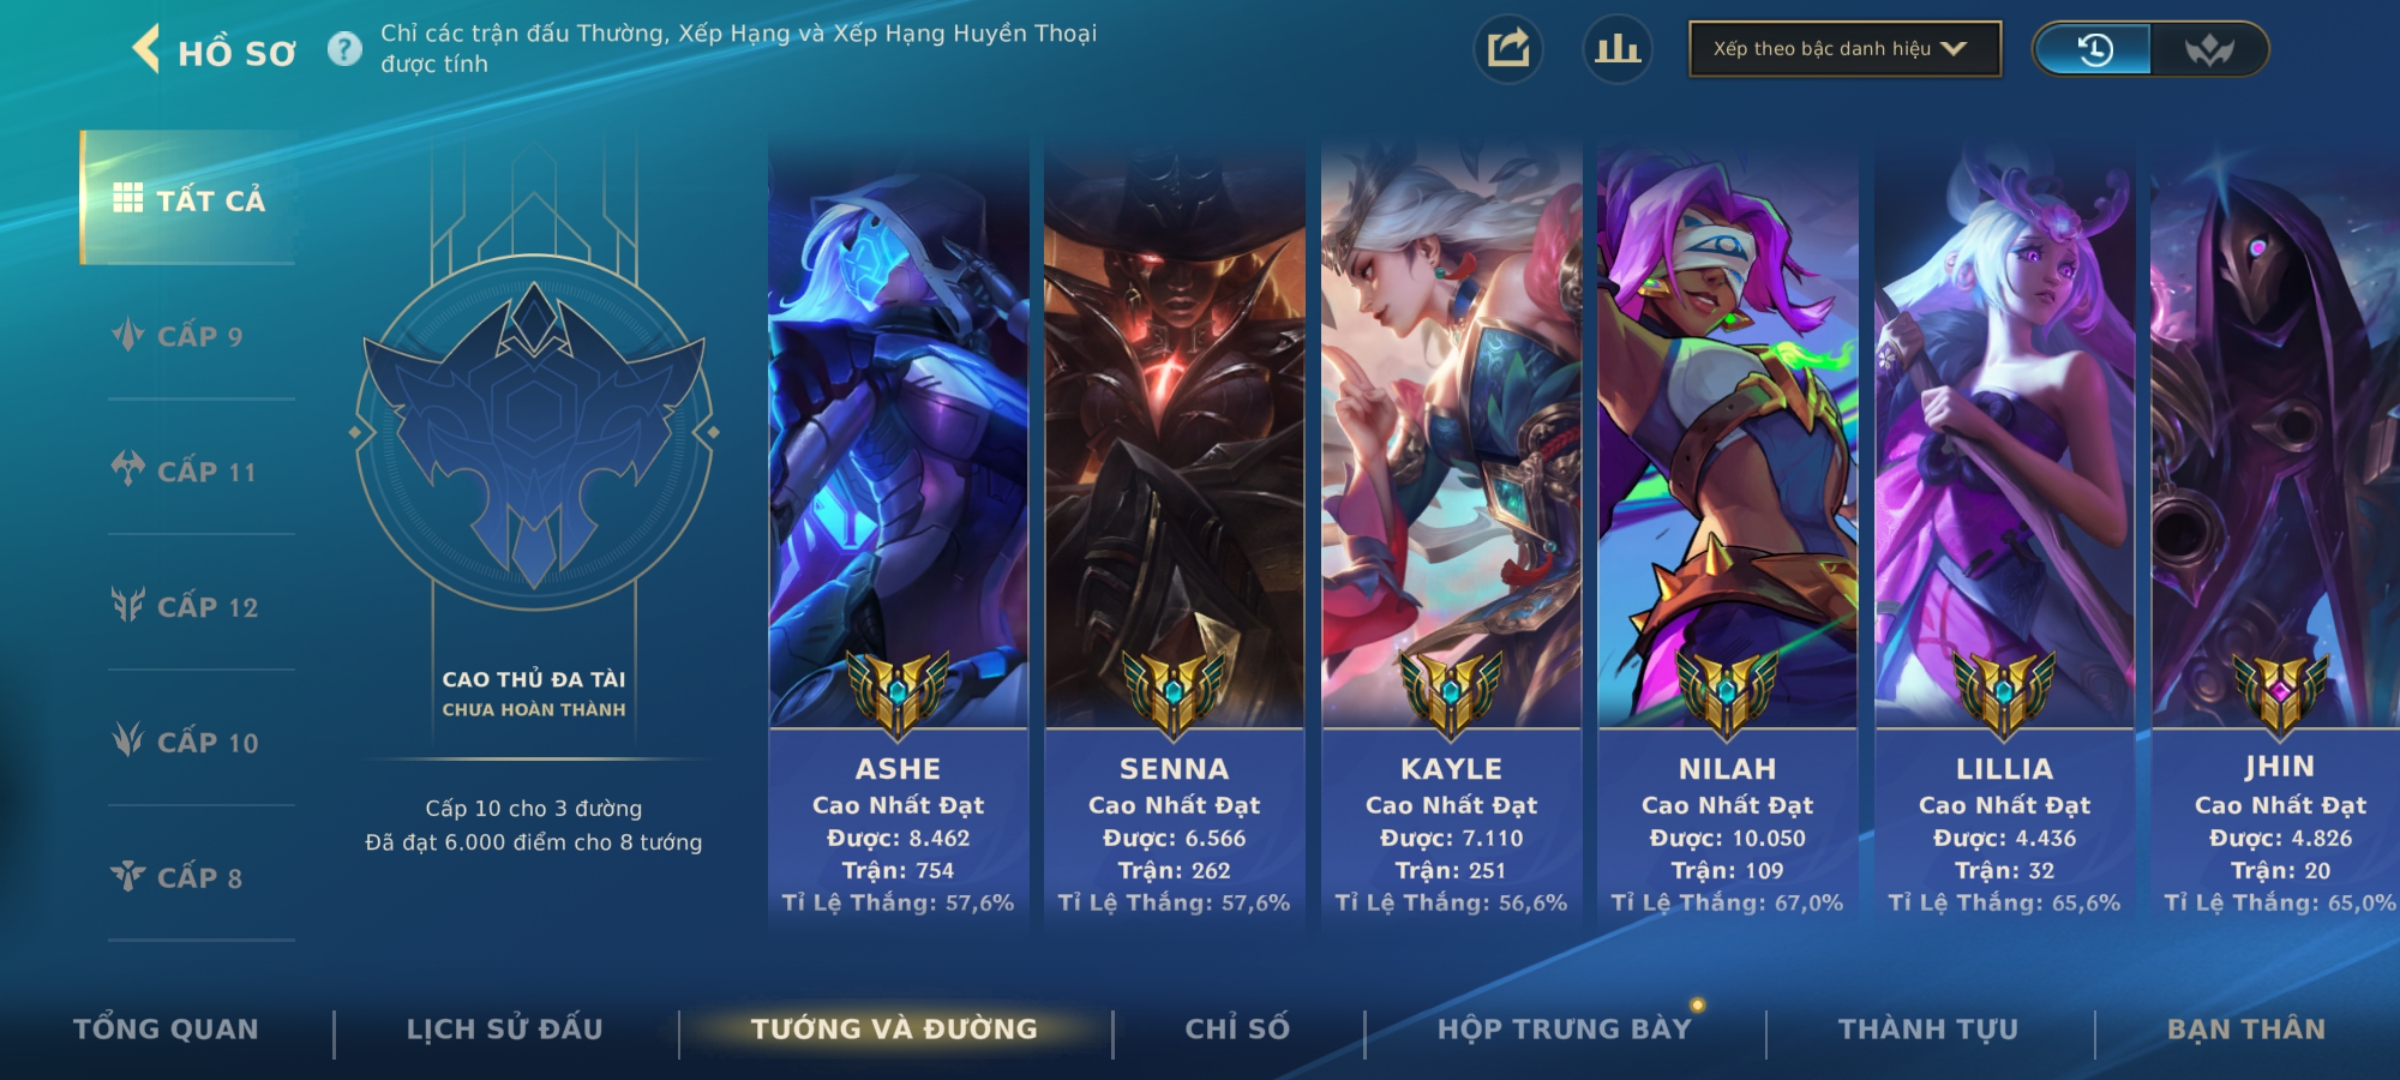The image size is (2400, 1080).
Task: Open the Hộp Trưng Bày tab
Action: pyautogui.click(x=1564, y=1029)
